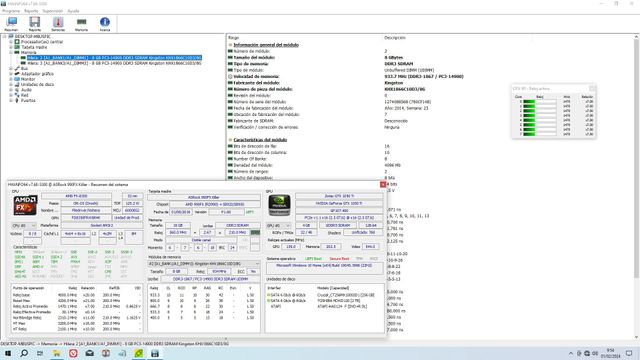Collapse the Memoria tree node
The width and height of the screenshot is (640, 360).
coord(11,53)
